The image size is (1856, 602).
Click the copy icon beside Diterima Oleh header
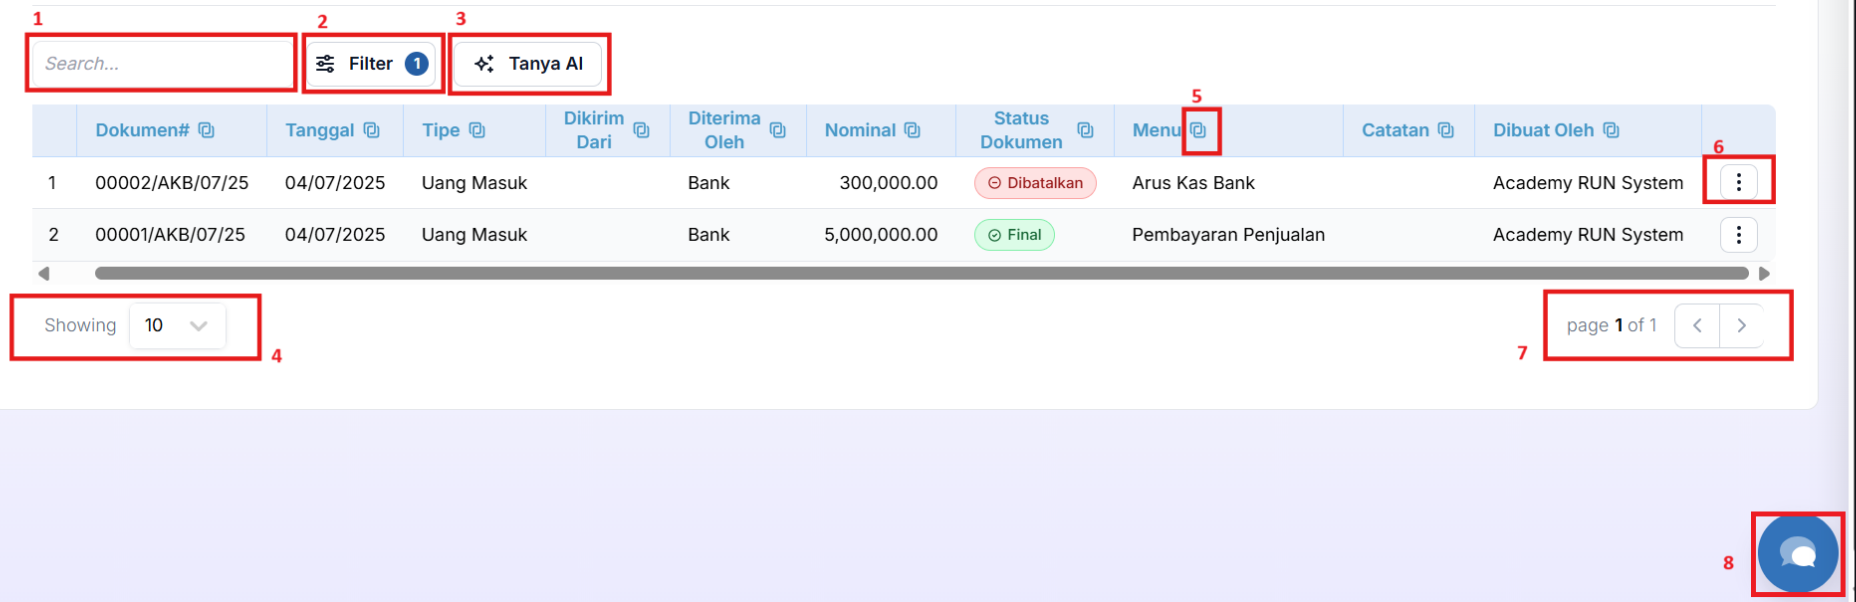[x=777, y=130]
